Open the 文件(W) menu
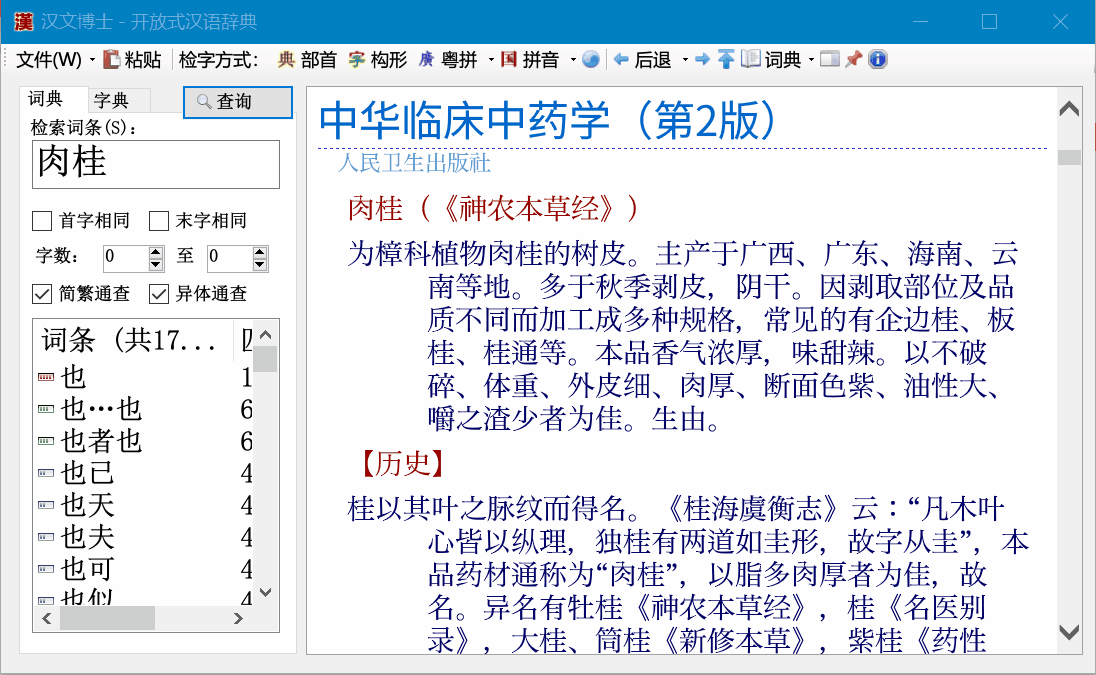The image size is (1096, 675). coord(48,60)
